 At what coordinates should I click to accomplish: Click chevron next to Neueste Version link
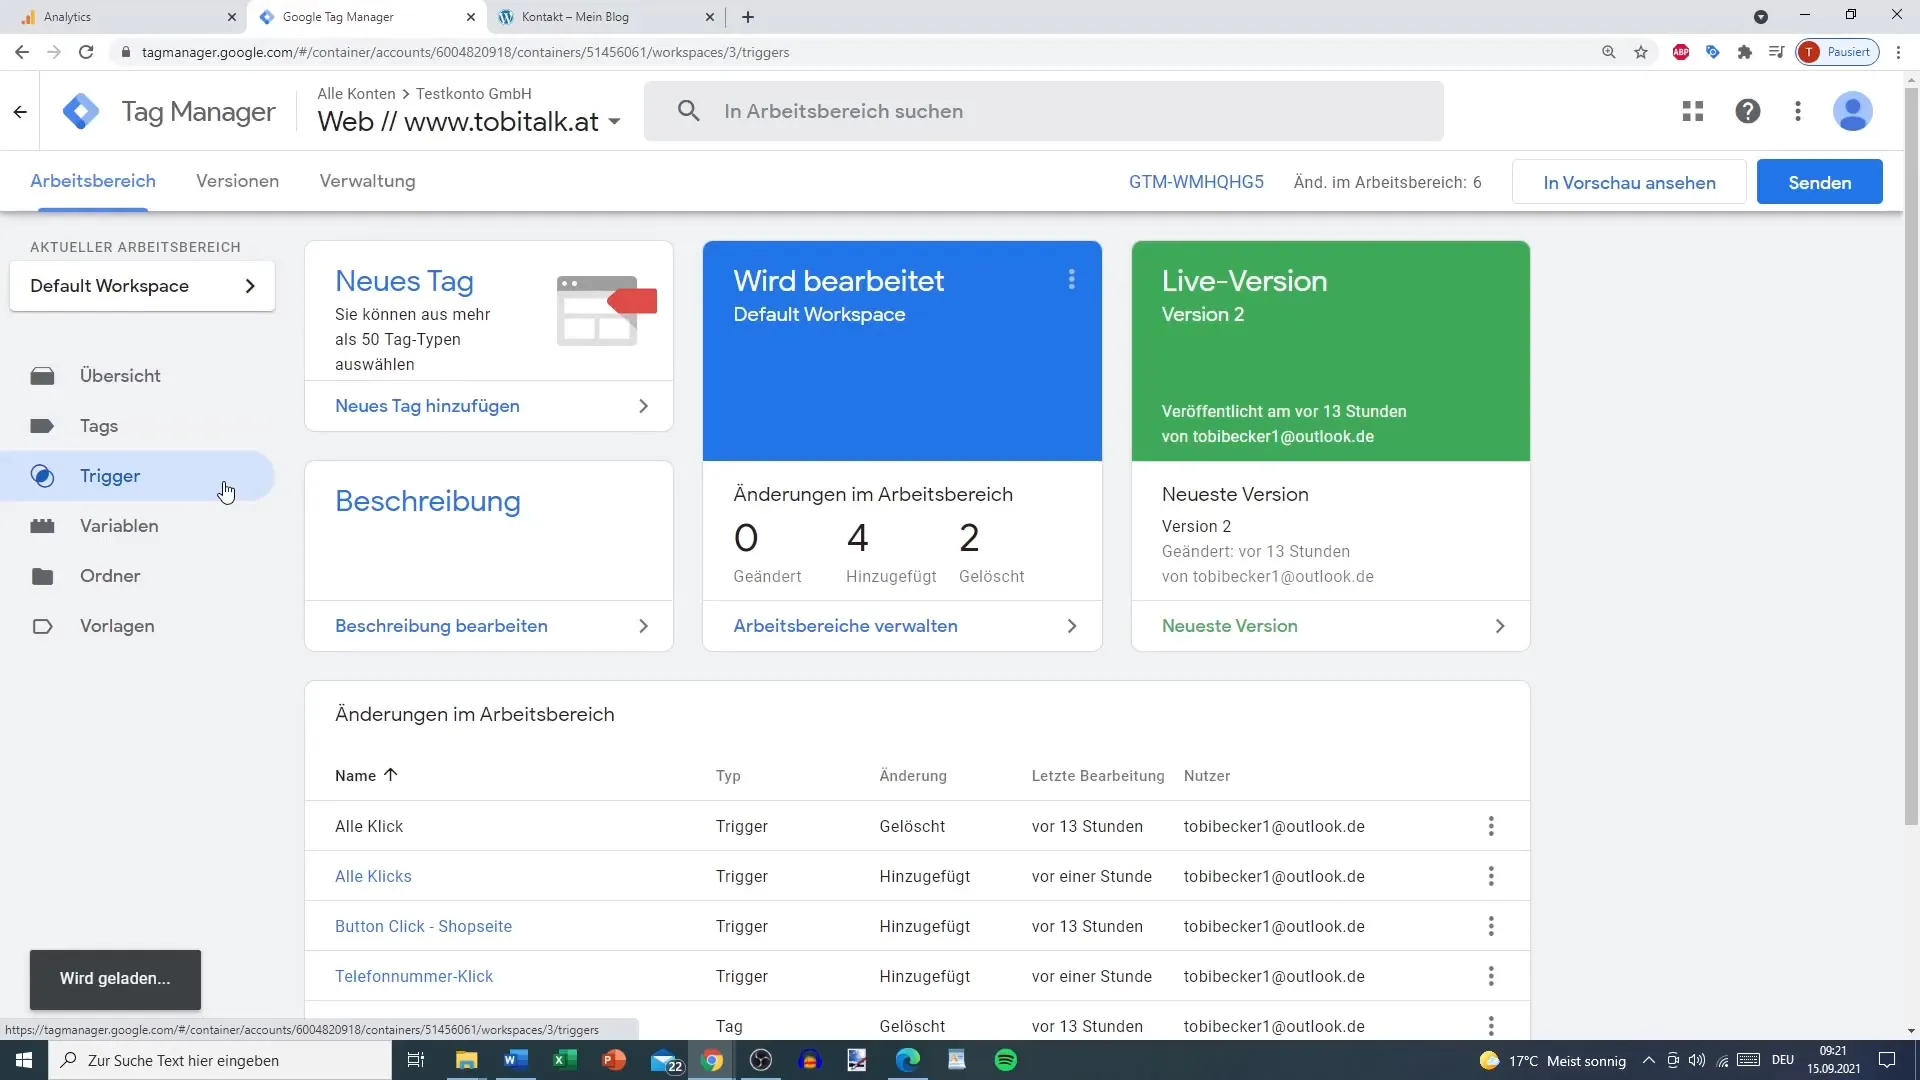[1500, 626]
